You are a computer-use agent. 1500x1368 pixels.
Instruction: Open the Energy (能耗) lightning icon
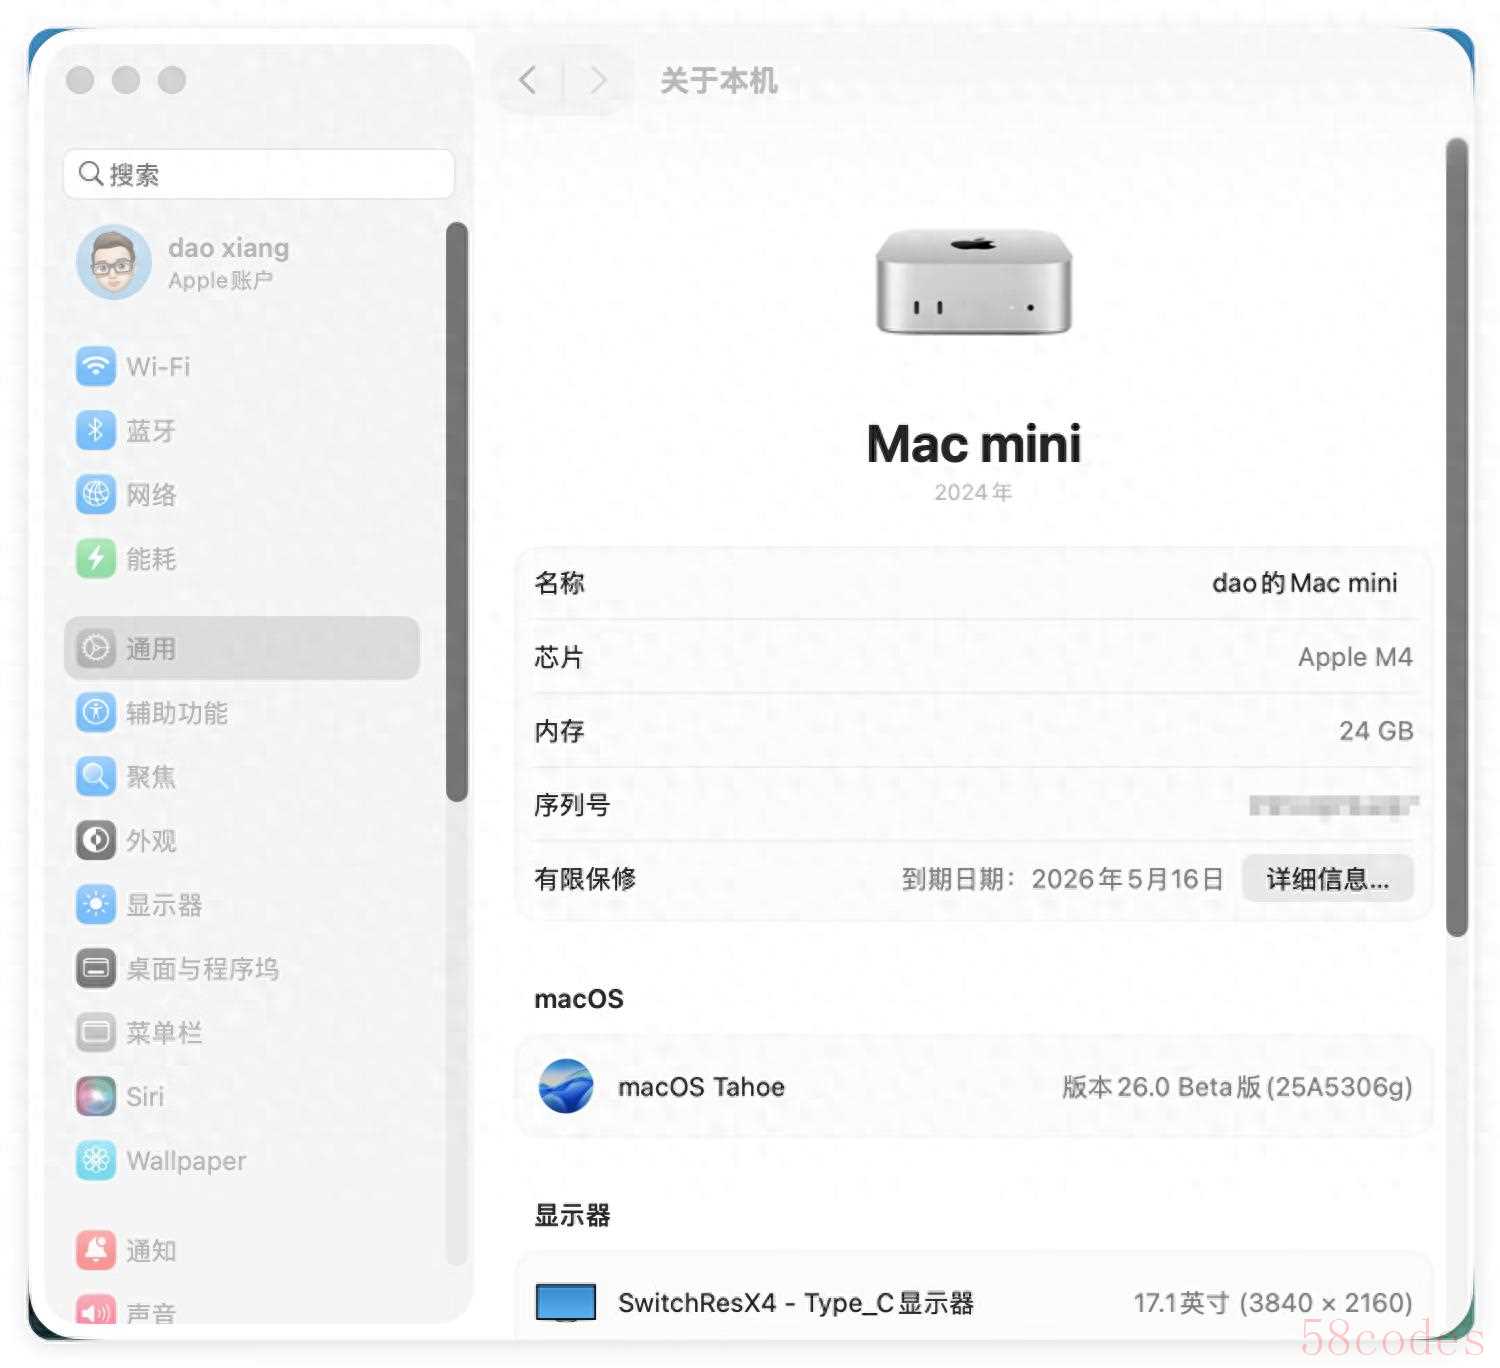[96, 558]
